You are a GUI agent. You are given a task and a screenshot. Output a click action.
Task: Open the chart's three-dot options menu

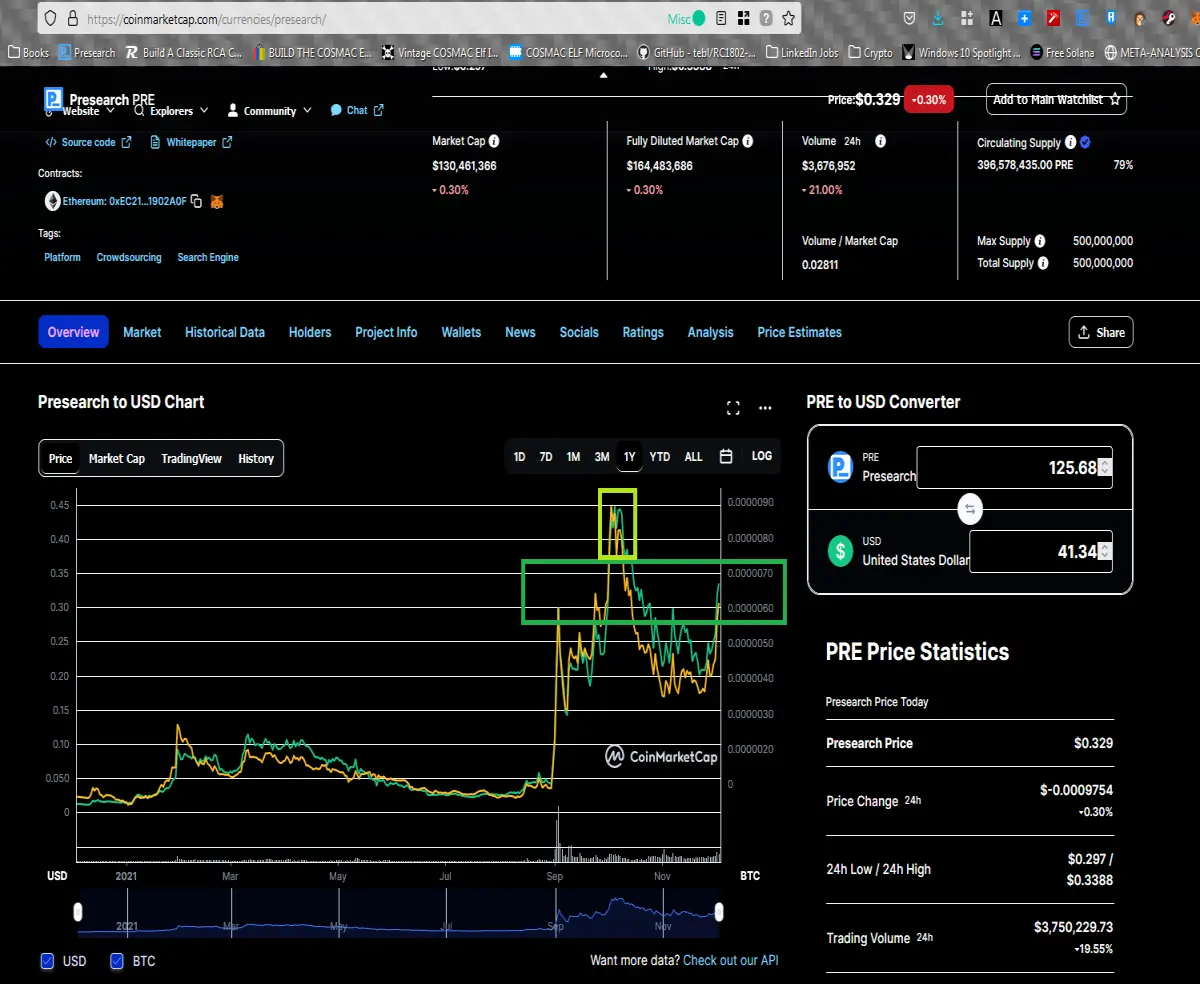click(765, 407)
